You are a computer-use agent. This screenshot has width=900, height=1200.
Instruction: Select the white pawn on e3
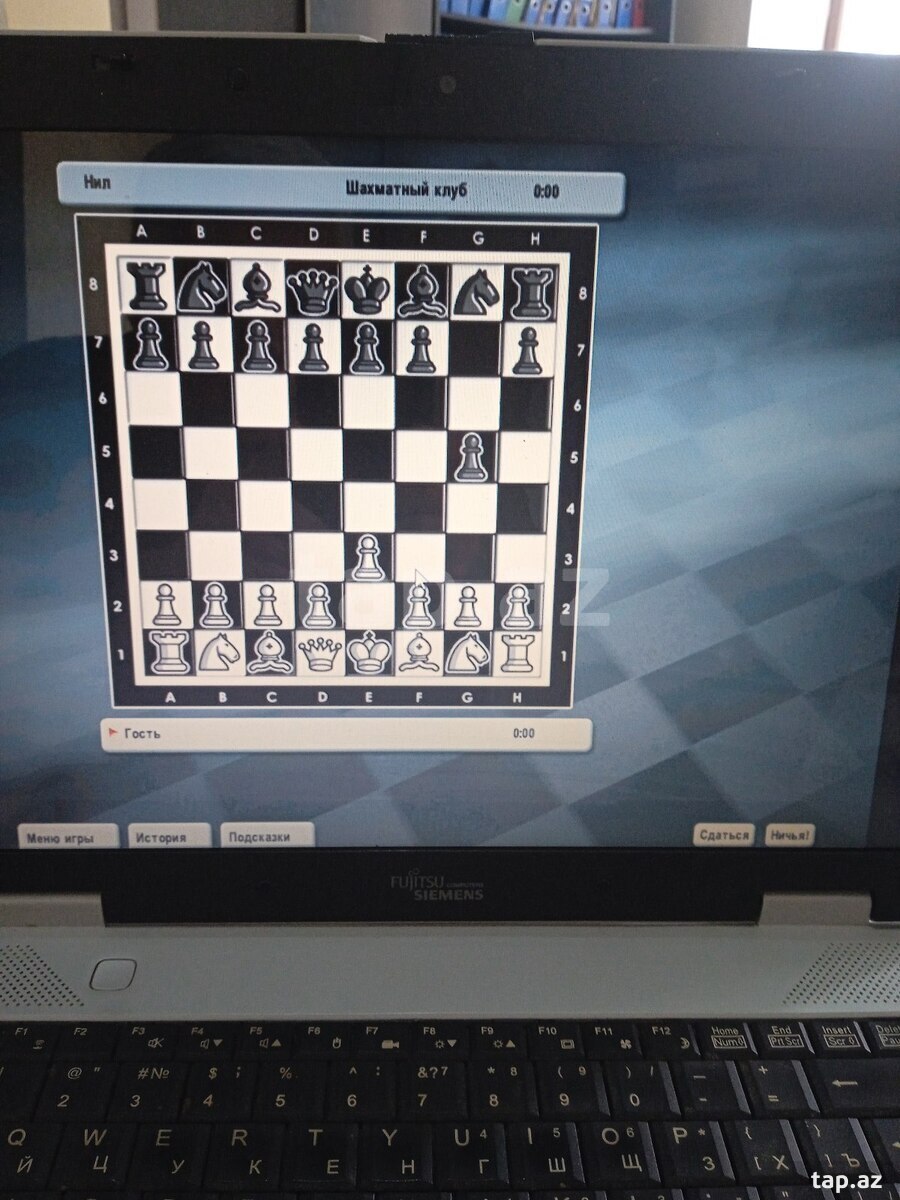tap(368, 558)
